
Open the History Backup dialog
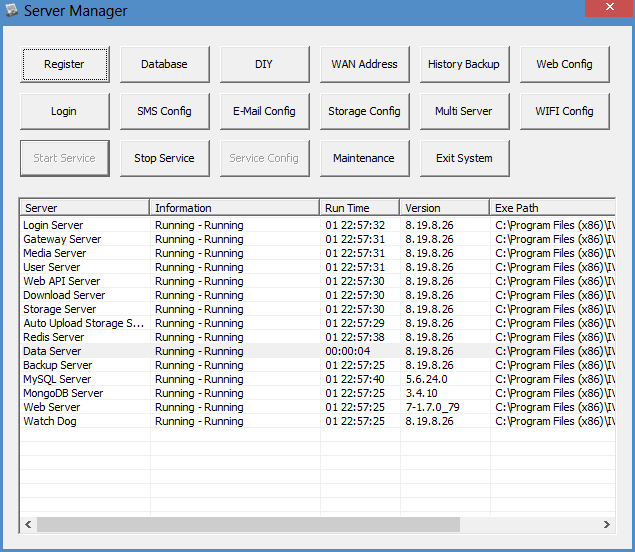[x=465, y=64]
